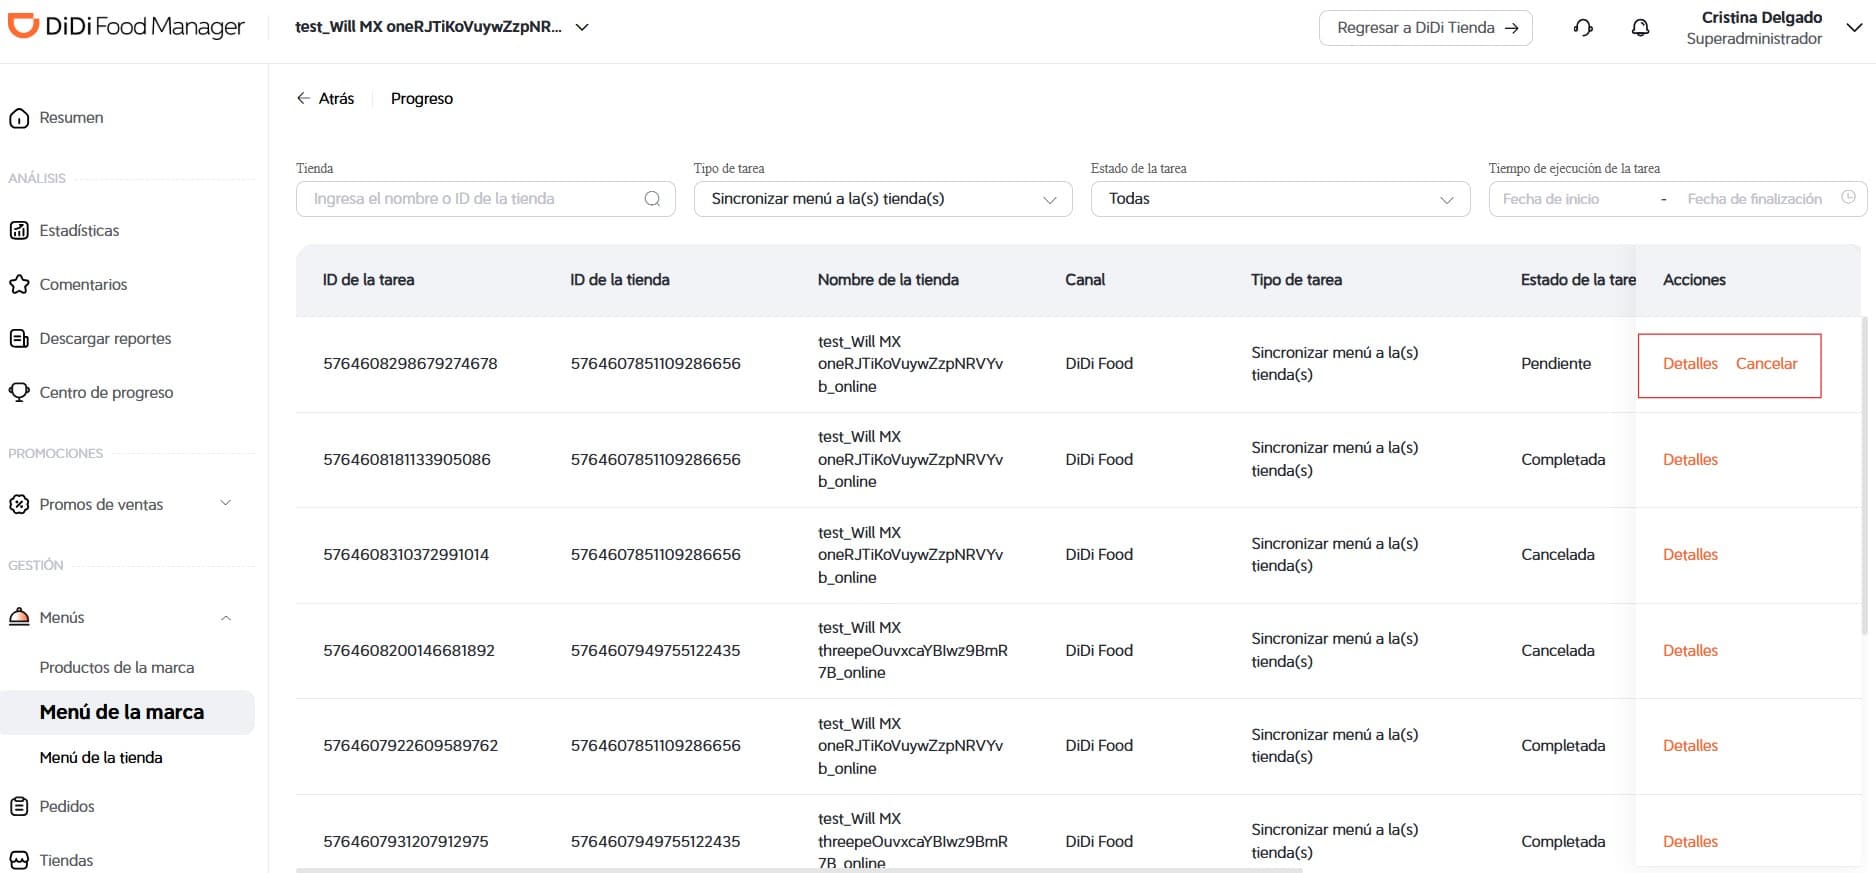Click Fecha de inicio date field
Viewport: 1876px width, 873px height.
1551,199
